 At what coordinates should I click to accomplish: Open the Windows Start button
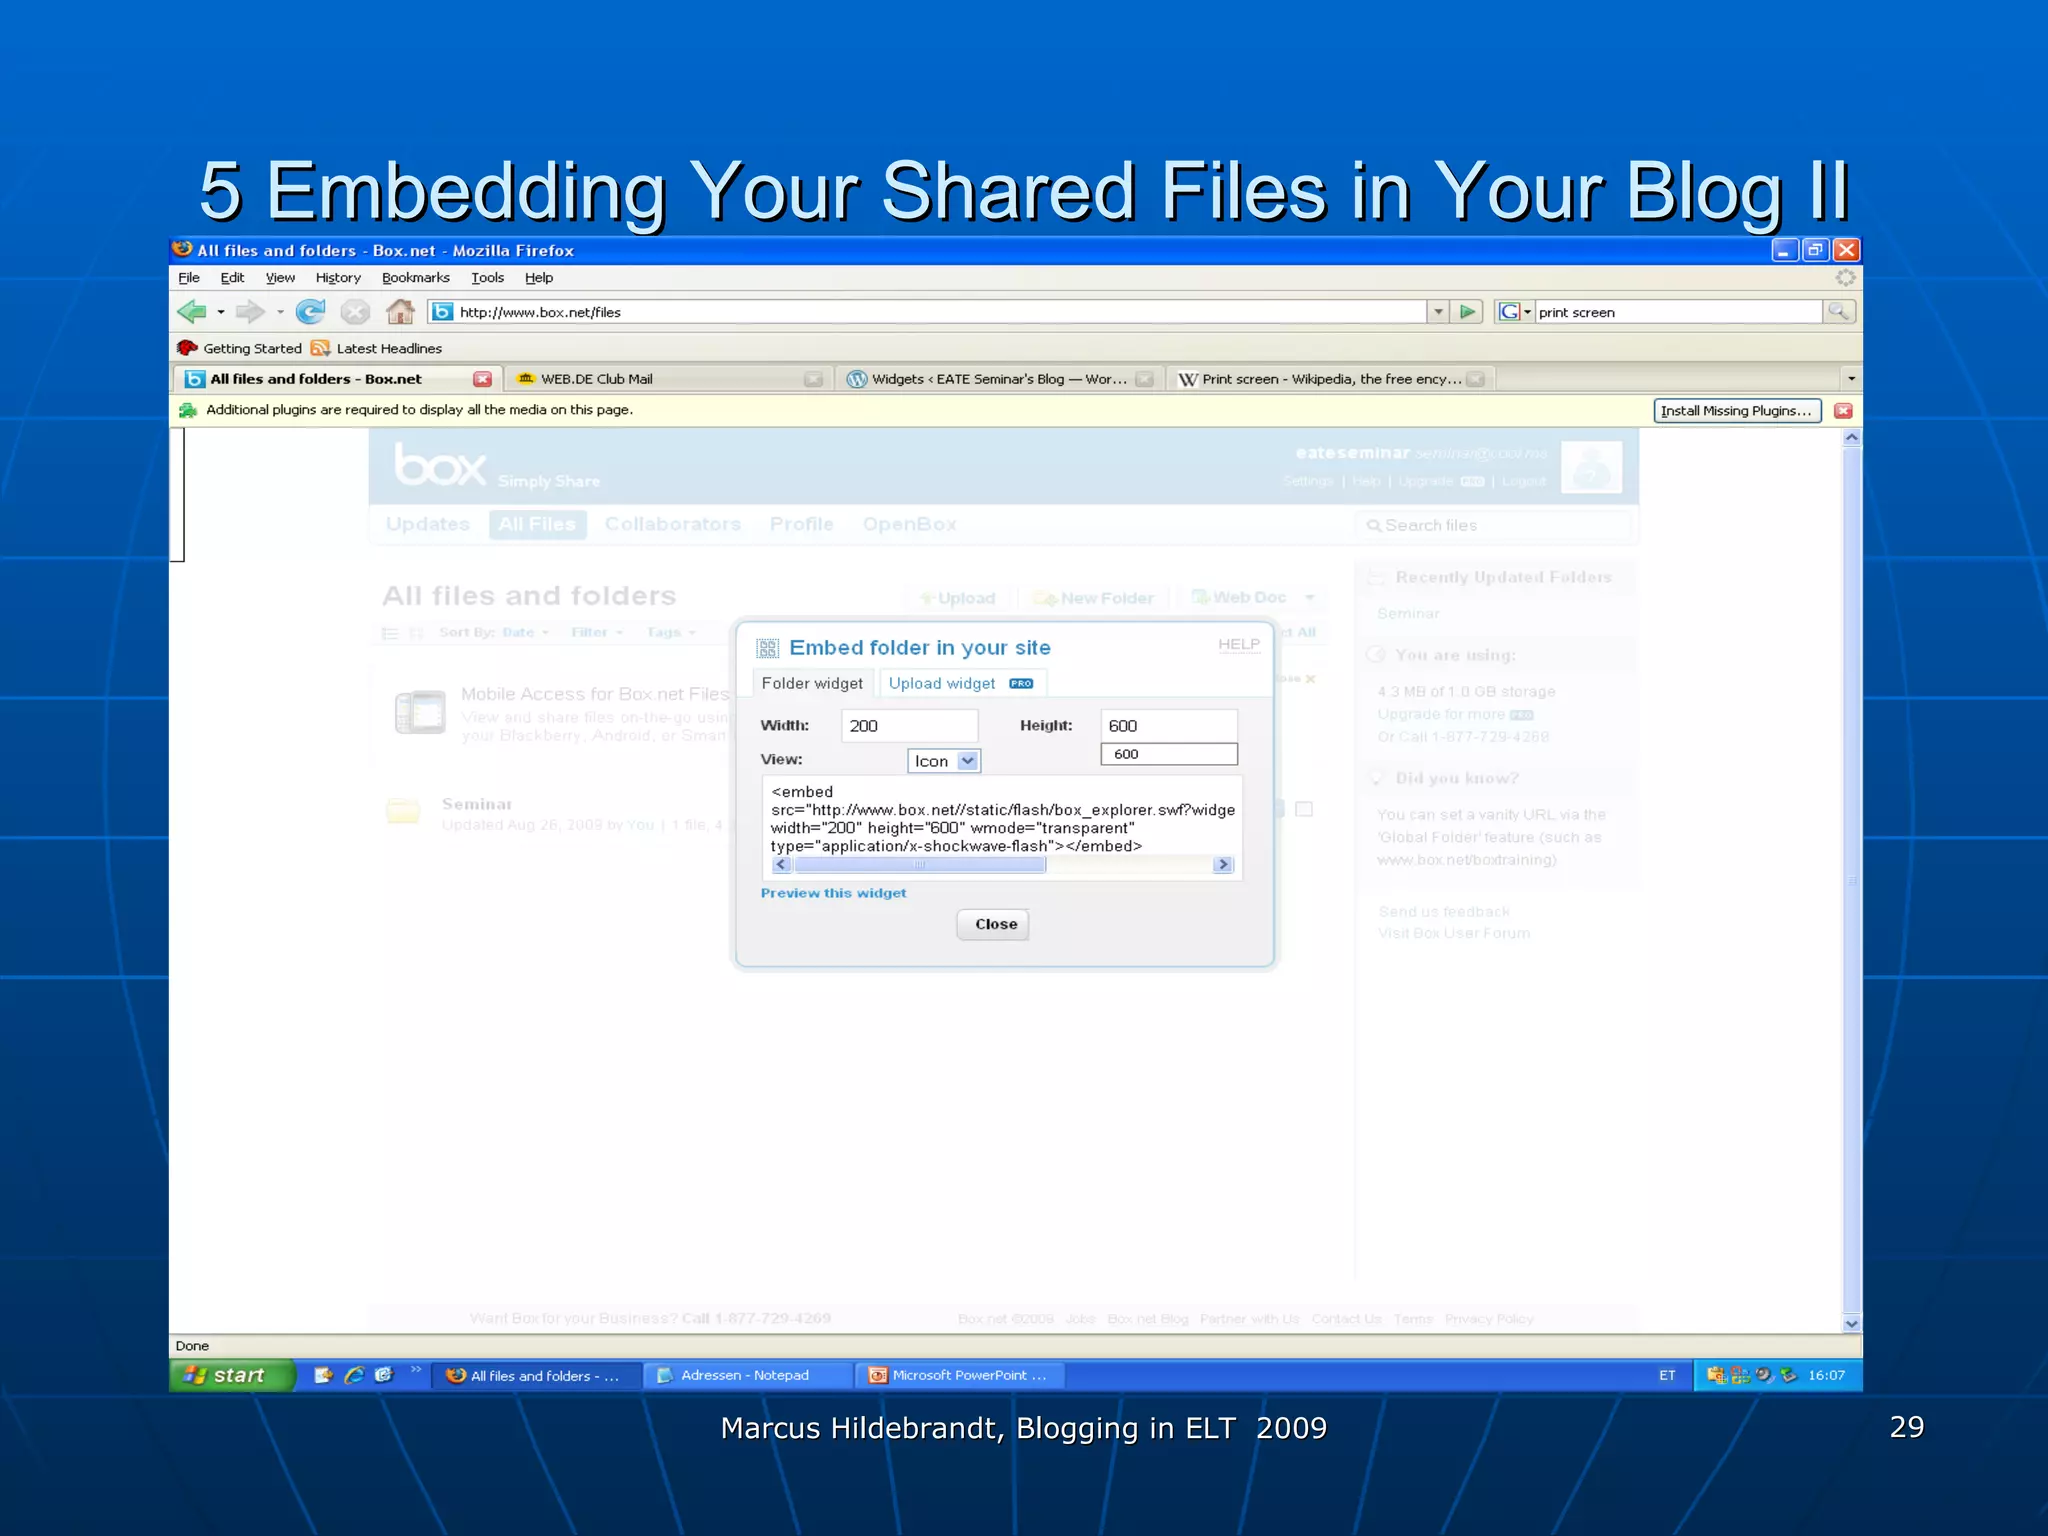233,1375
